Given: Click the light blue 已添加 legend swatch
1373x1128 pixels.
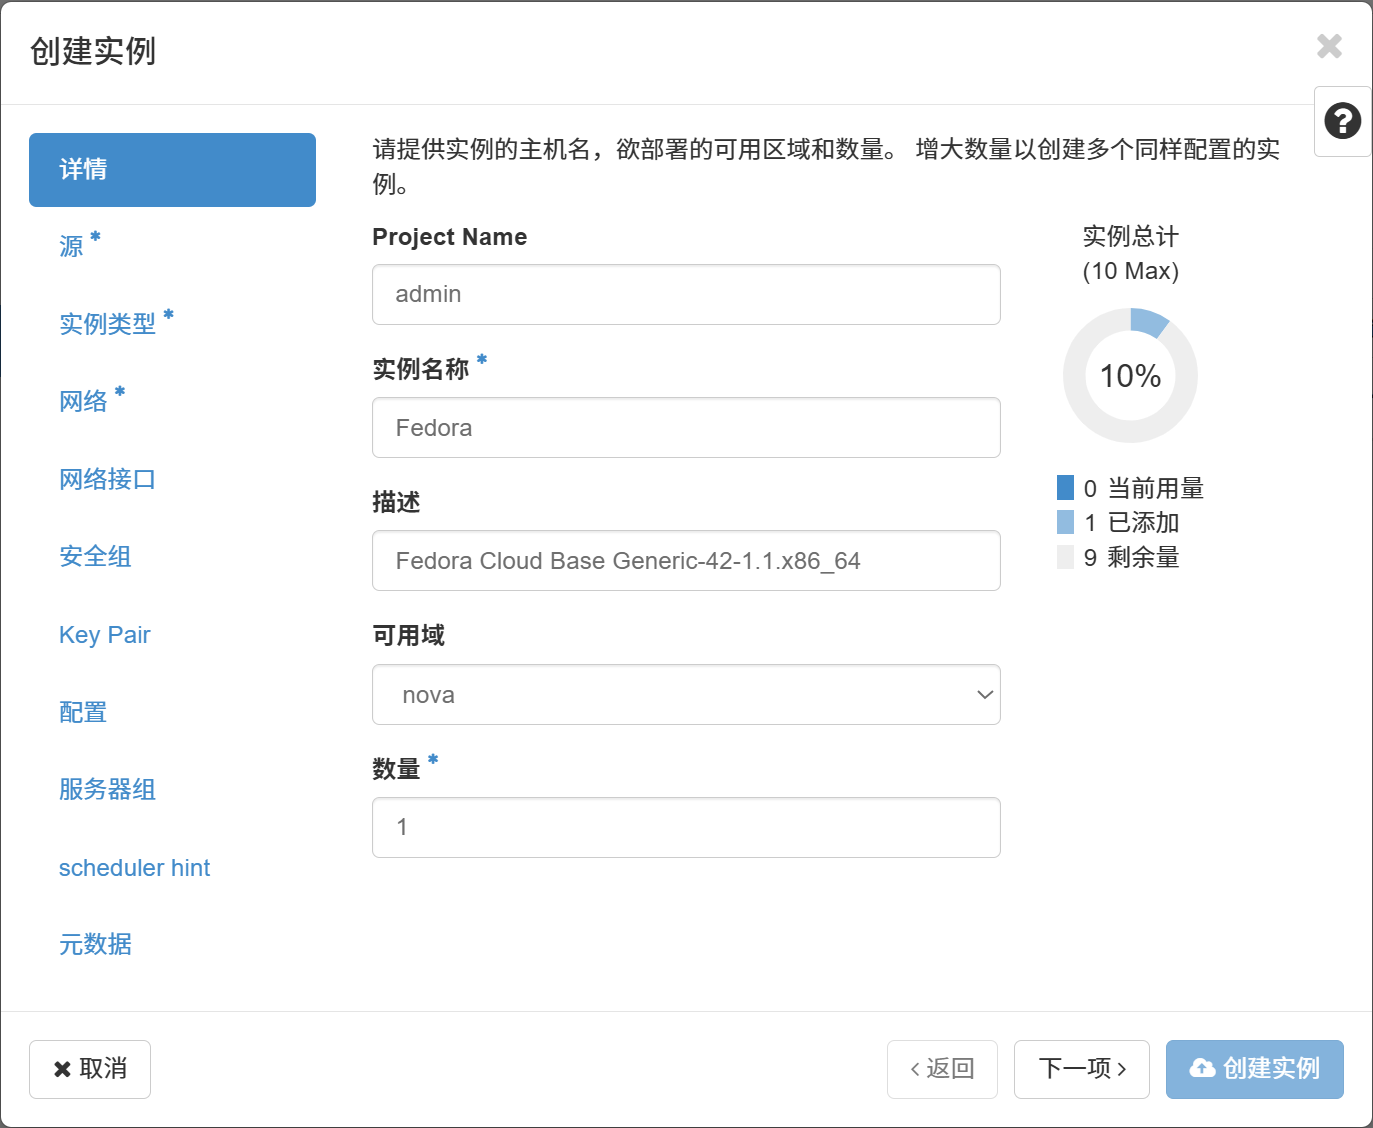Looking at the screenshot, I should 1065,522.
